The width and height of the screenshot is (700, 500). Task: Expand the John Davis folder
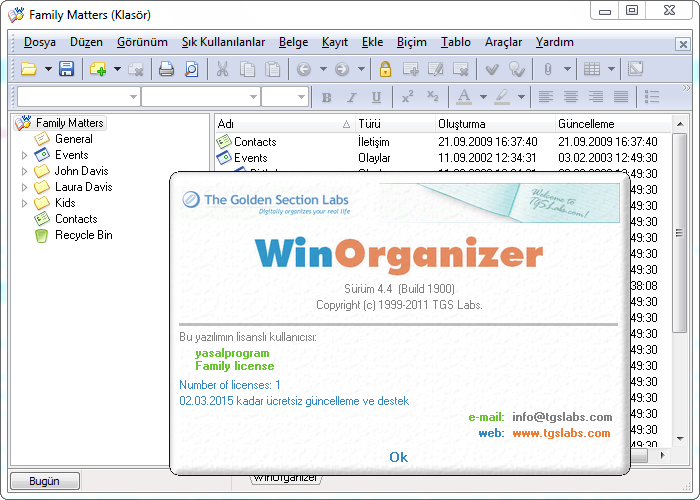pyautogui.click(x=25, y=172)
